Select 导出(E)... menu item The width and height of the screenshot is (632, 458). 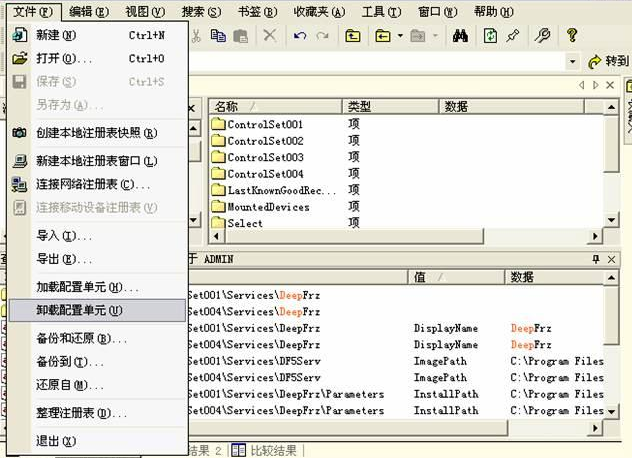98,259
